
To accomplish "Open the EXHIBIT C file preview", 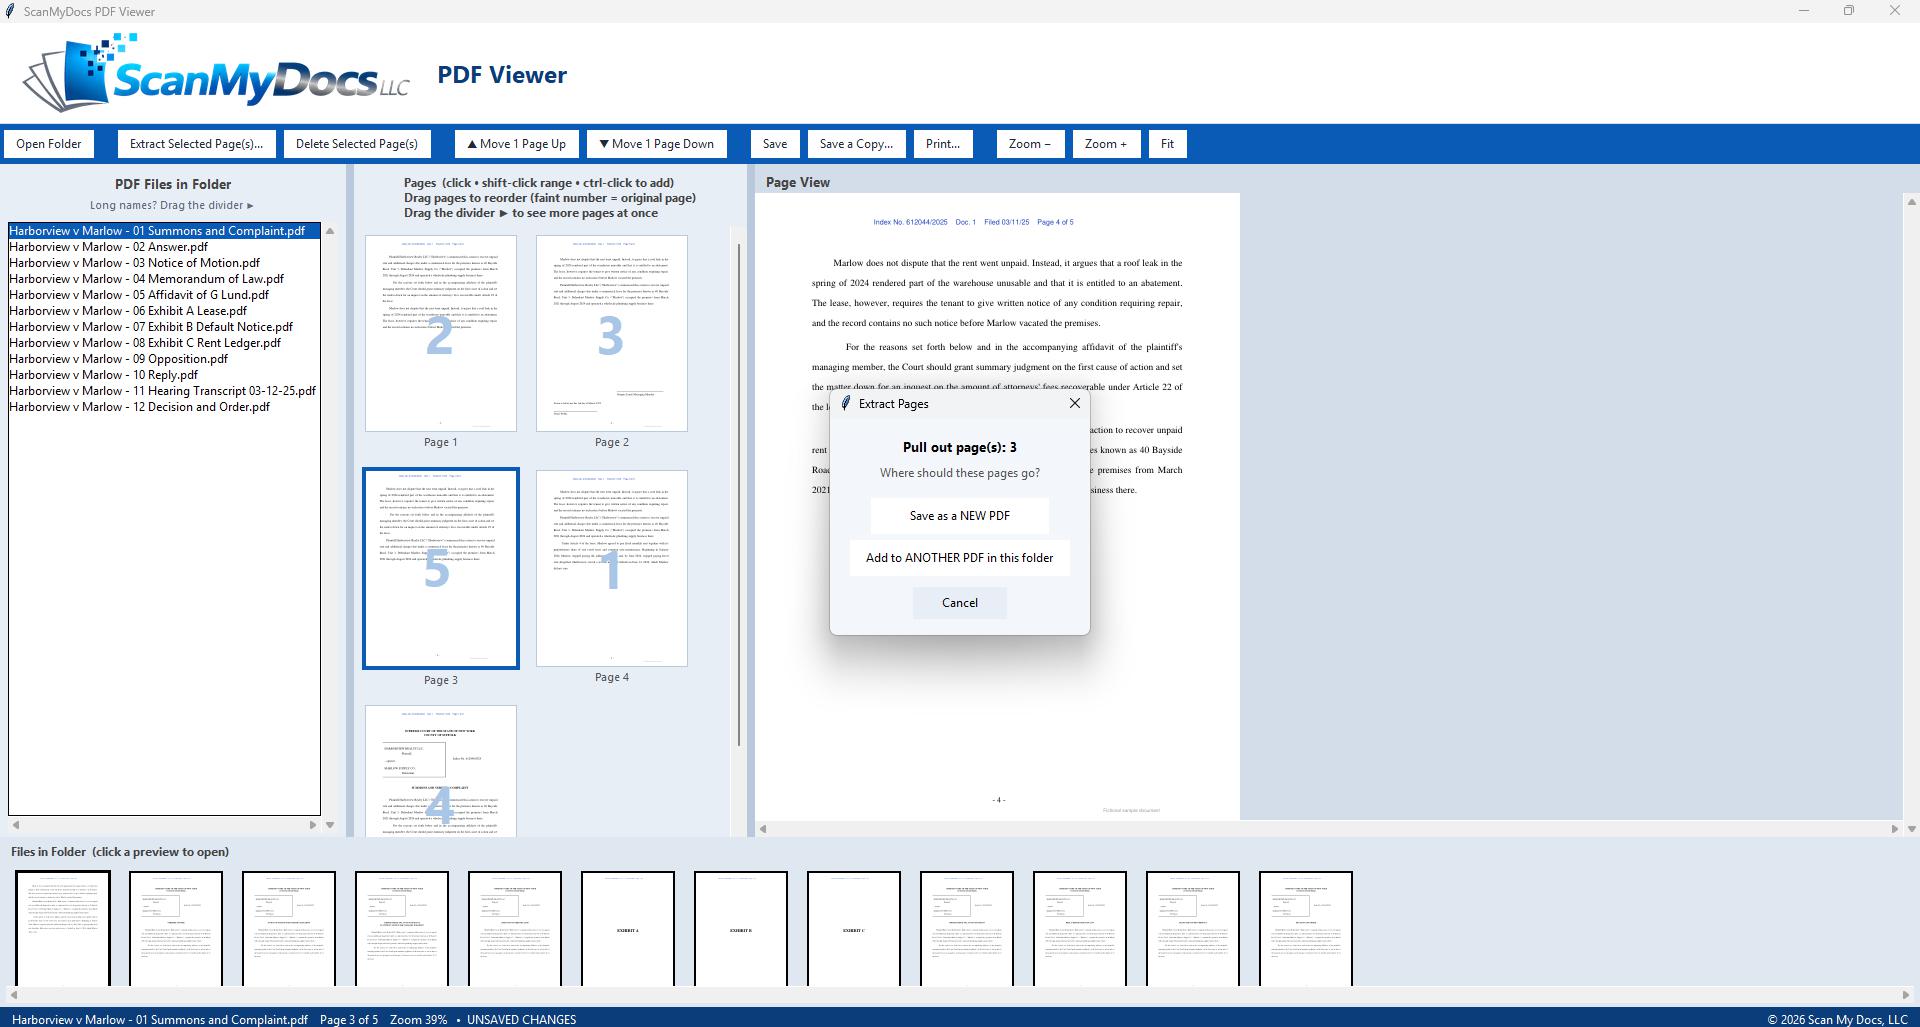I will pyautogui.click(x=854, y=929).
